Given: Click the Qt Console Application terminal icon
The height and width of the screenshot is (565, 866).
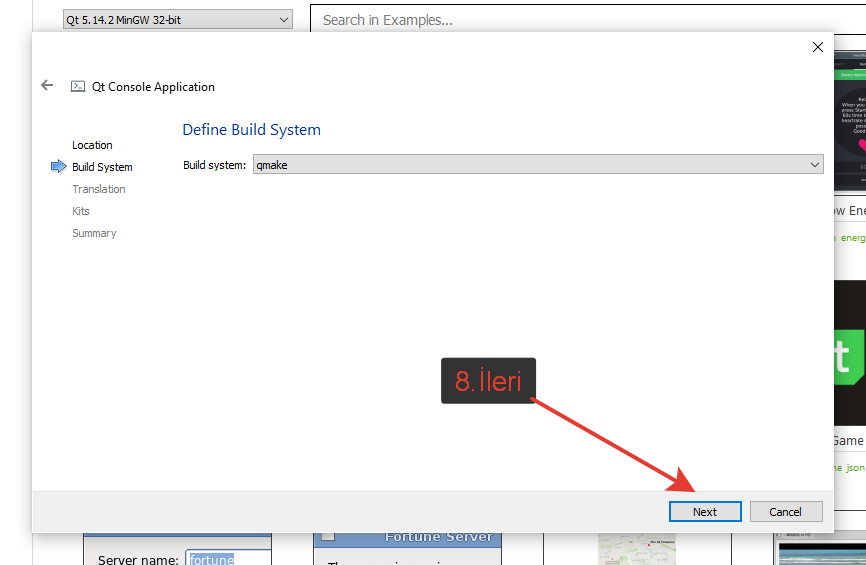Looking at the screenshot, I should pos(78,87).
